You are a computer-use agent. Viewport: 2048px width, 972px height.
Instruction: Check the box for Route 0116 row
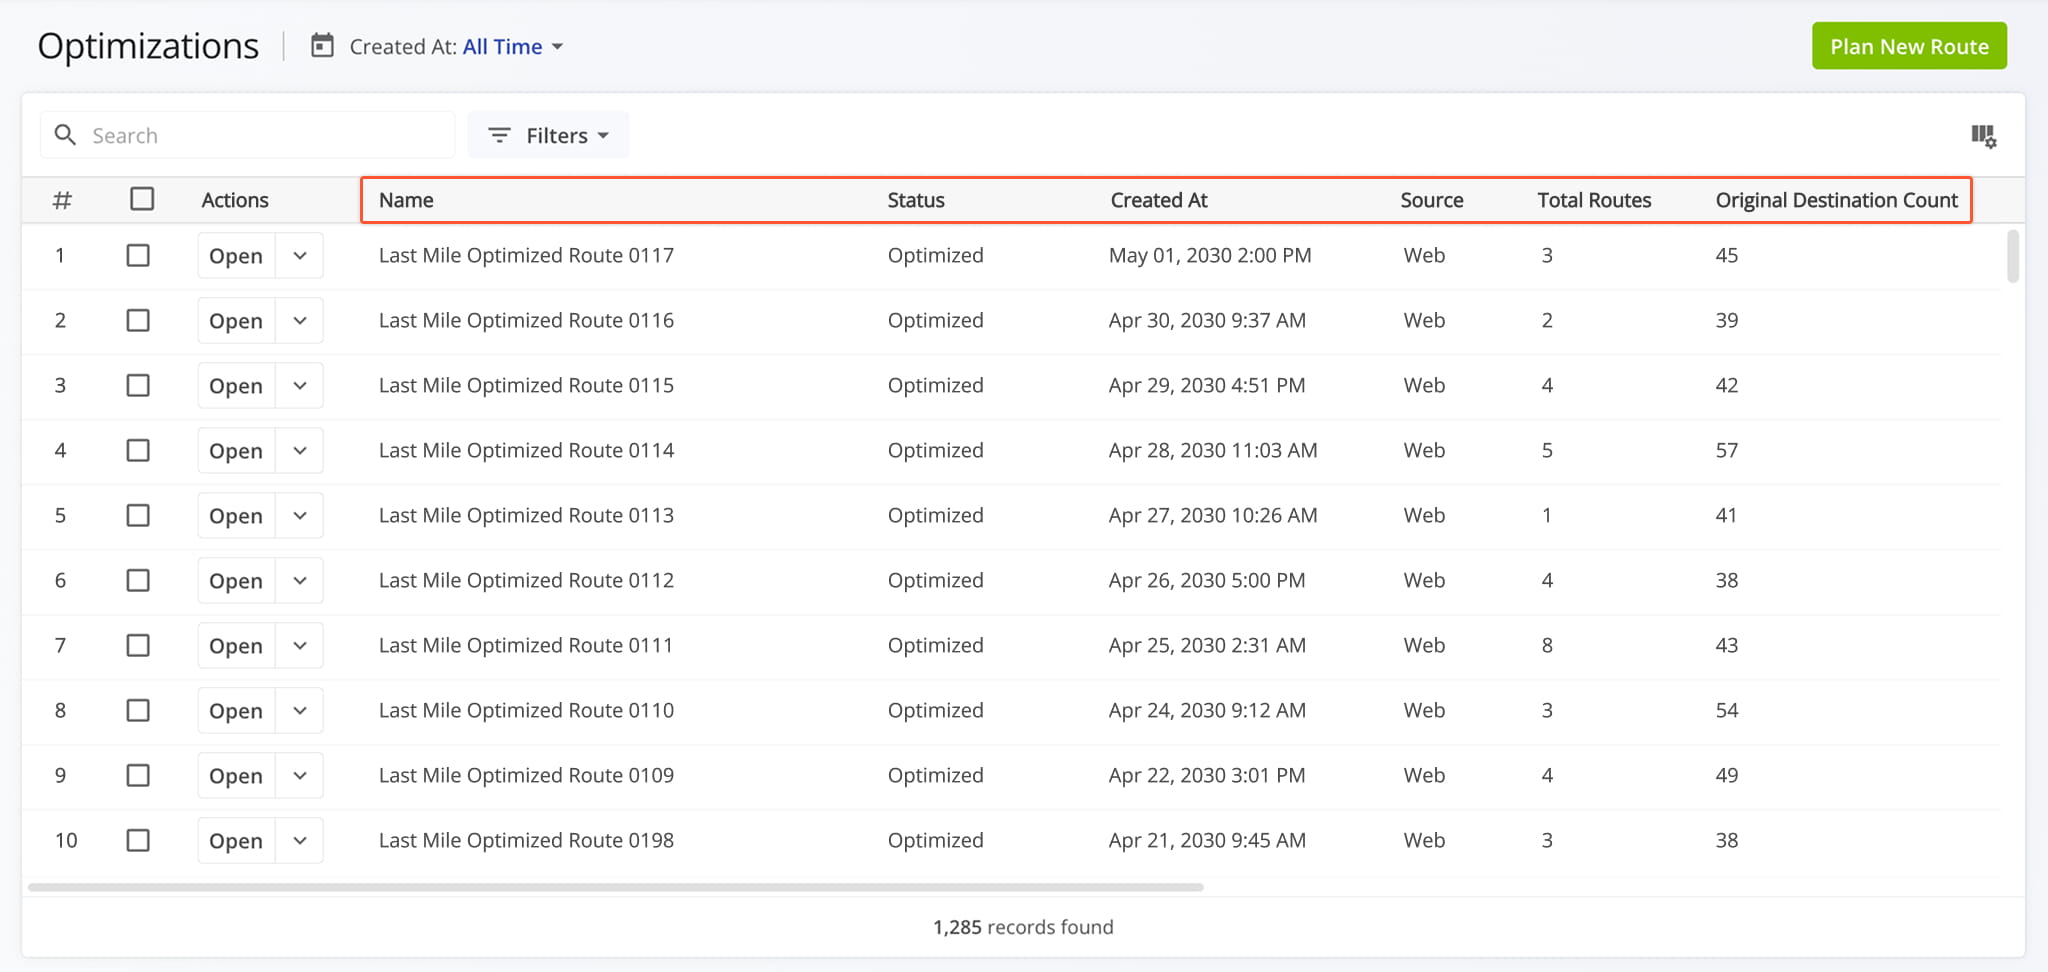pyautogui.click(x=138, y=320)
